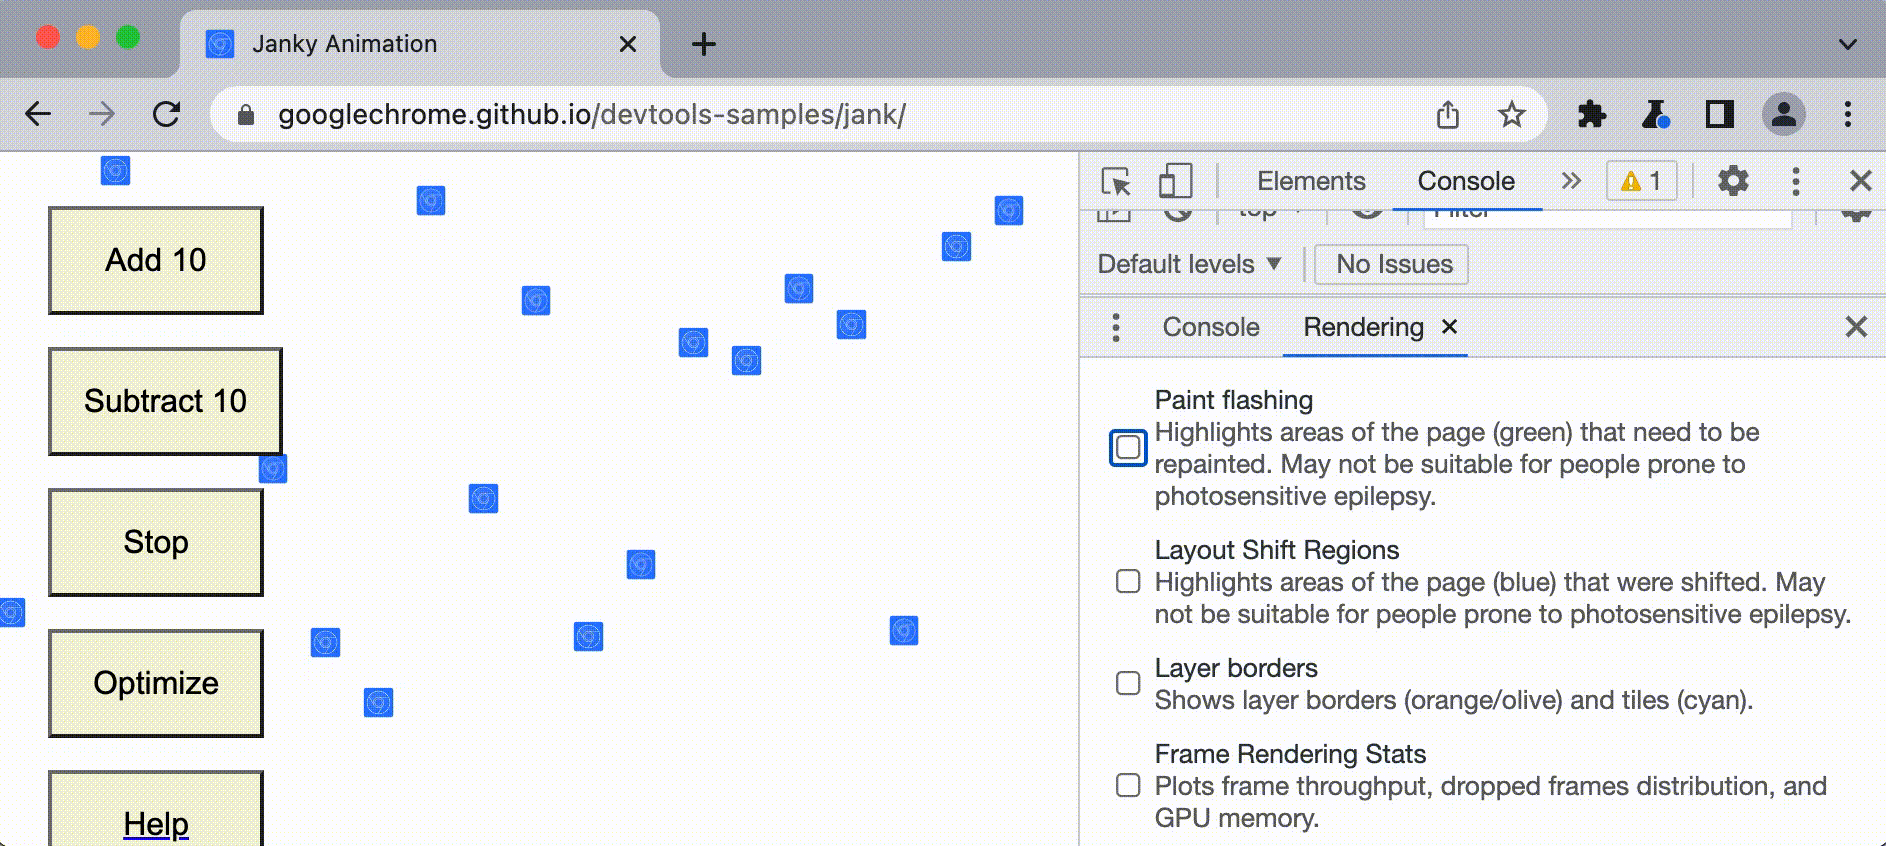Toggle the device toolbar icon
The image size is (1886, 846).
(1175, 182)
